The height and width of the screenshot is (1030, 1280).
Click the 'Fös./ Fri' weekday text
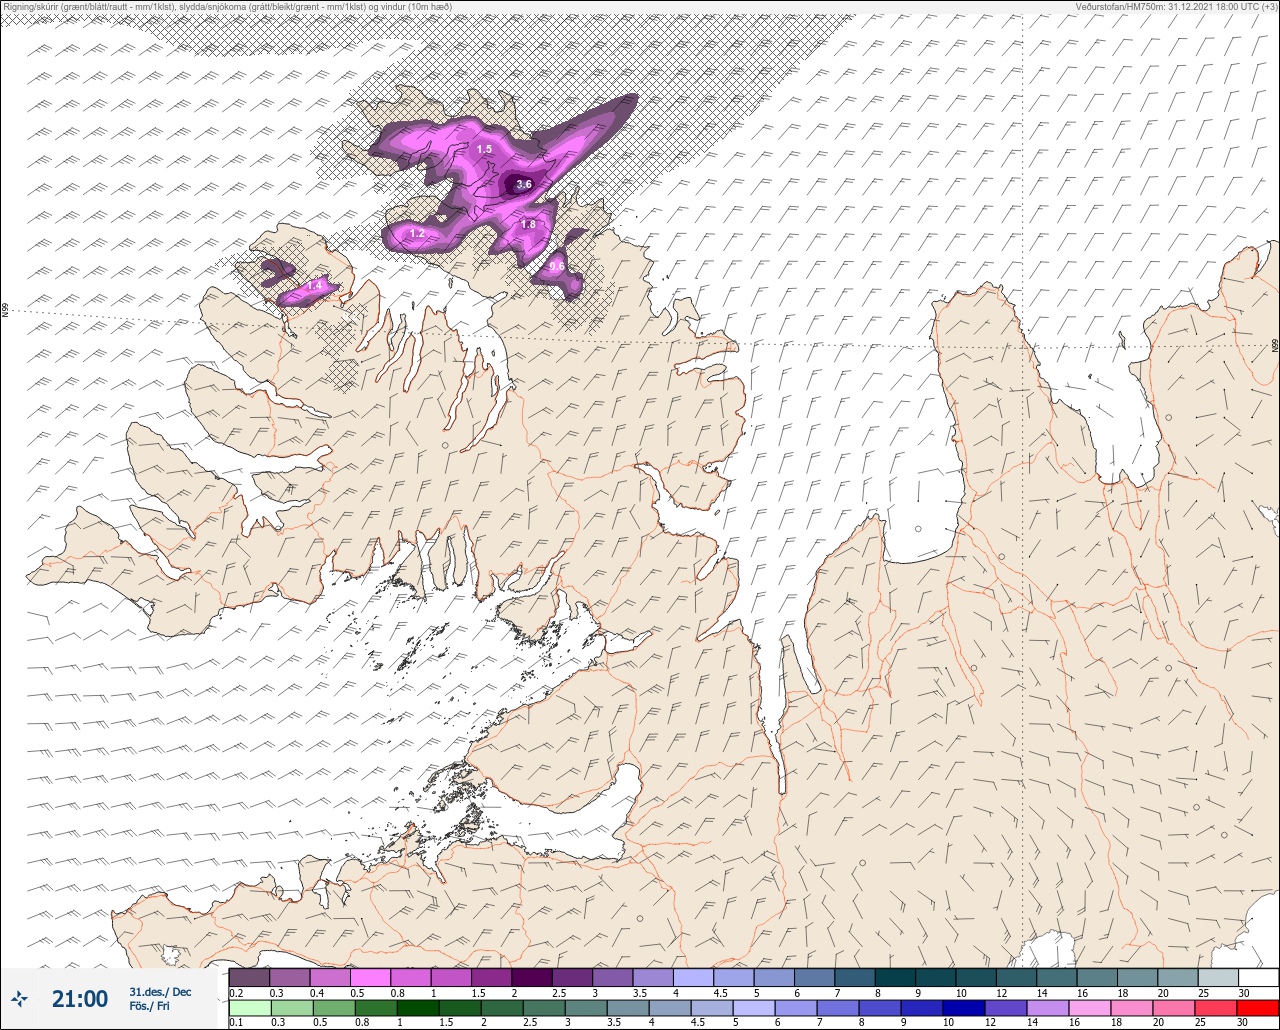149,1006
